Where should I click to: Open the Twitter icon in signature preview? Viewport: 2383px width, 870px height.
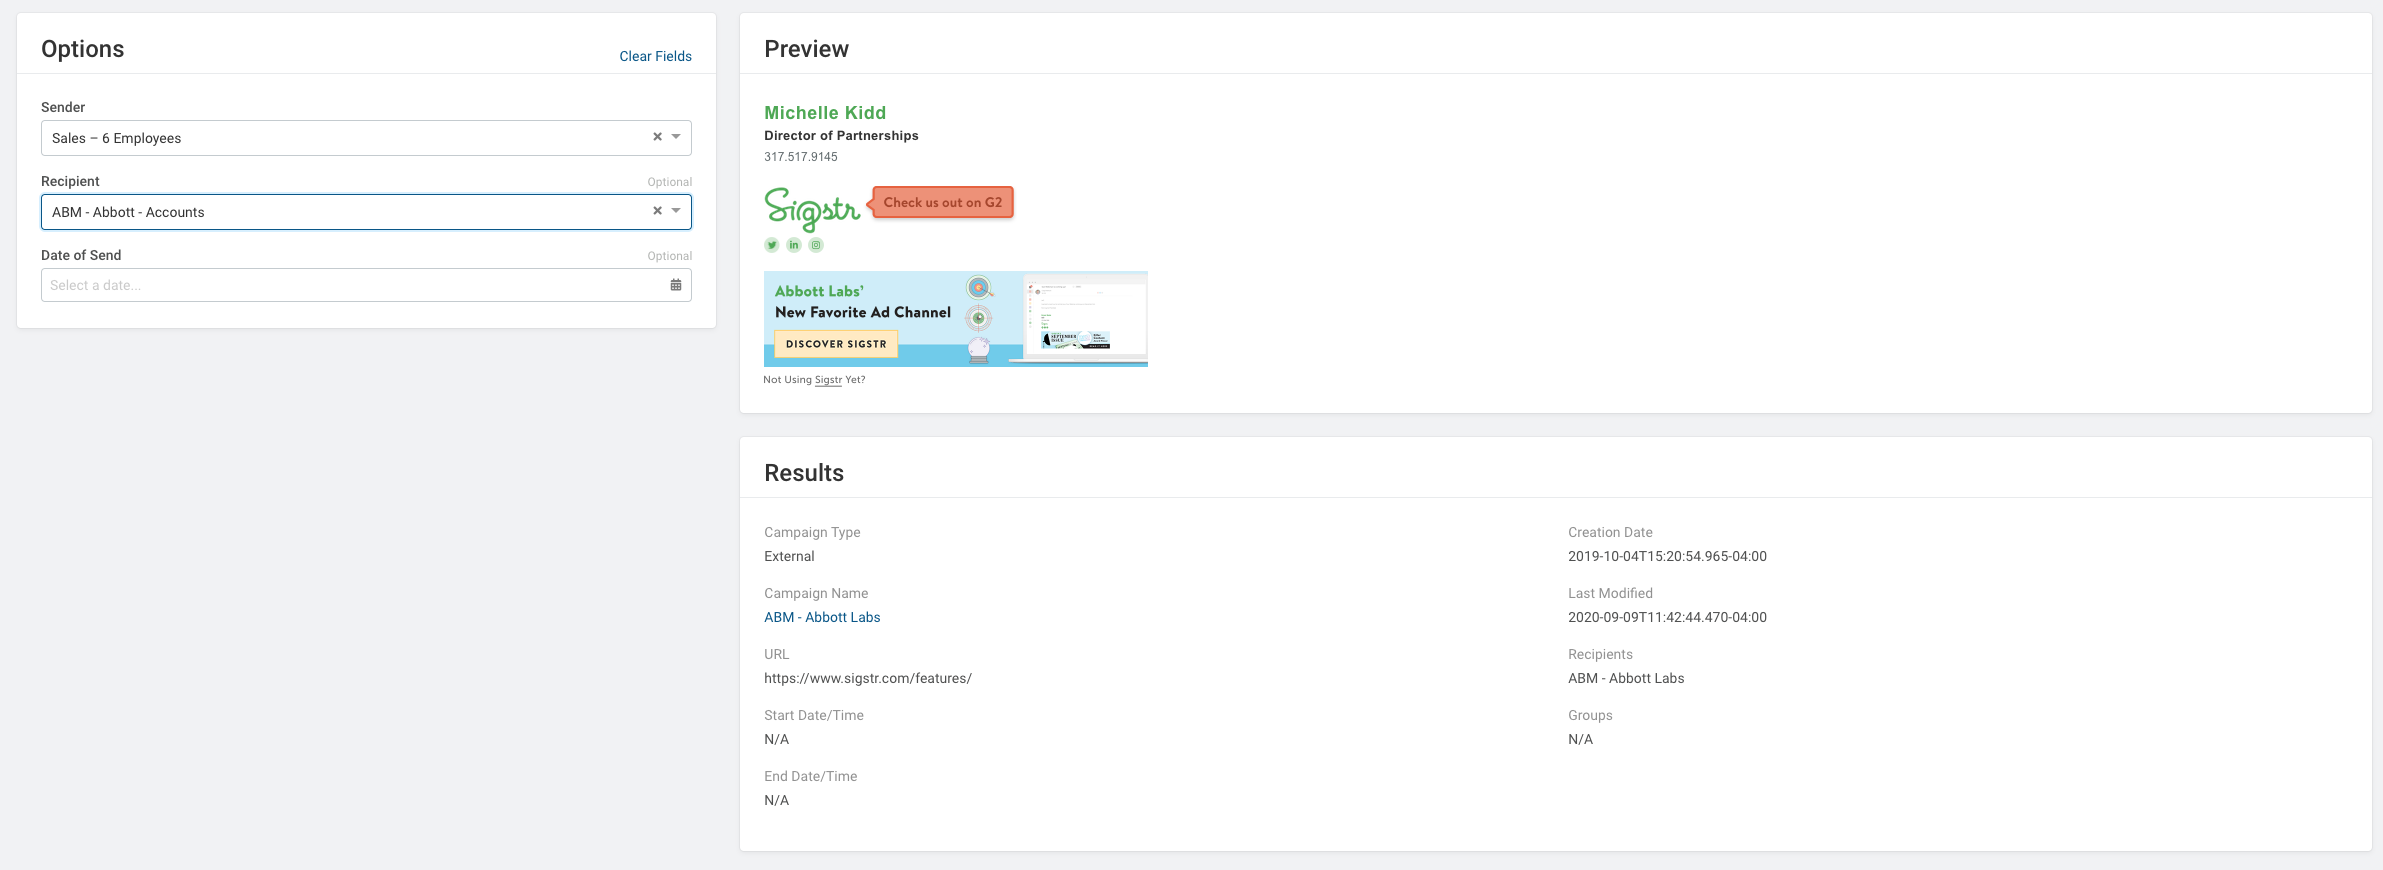coord(772,245)
